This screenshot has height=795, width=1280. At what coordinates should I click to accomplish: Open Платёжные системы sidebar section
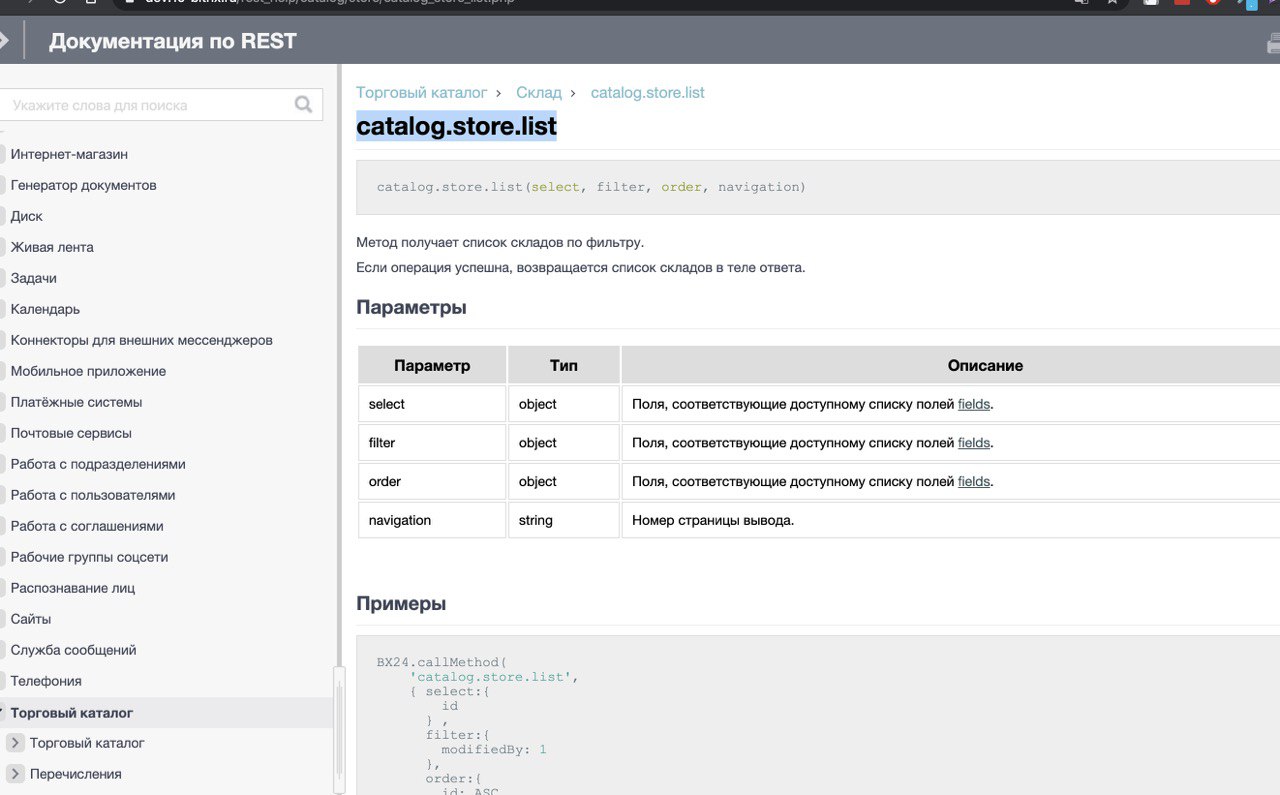[76, 402]
